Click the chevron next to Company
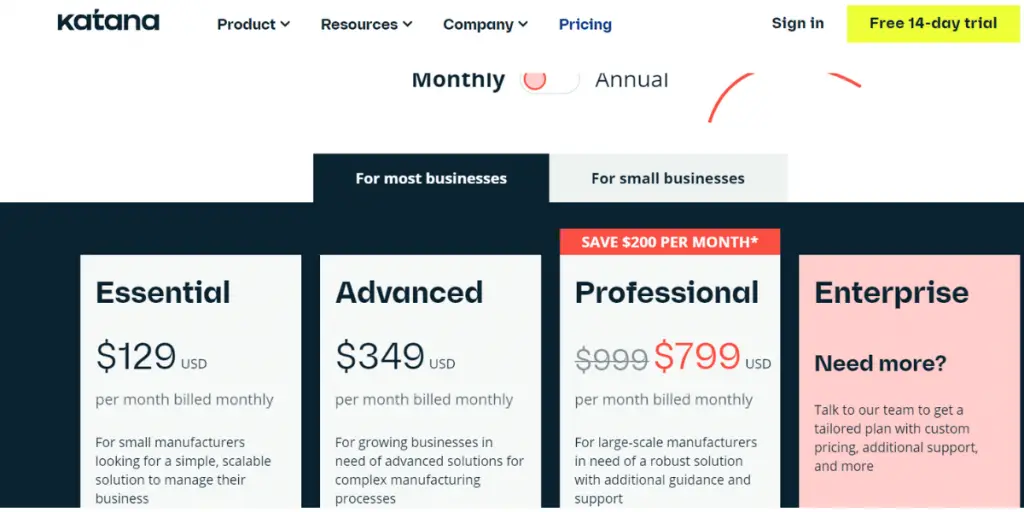Viewport: 1024px width, 512px height. pos(523,24)
